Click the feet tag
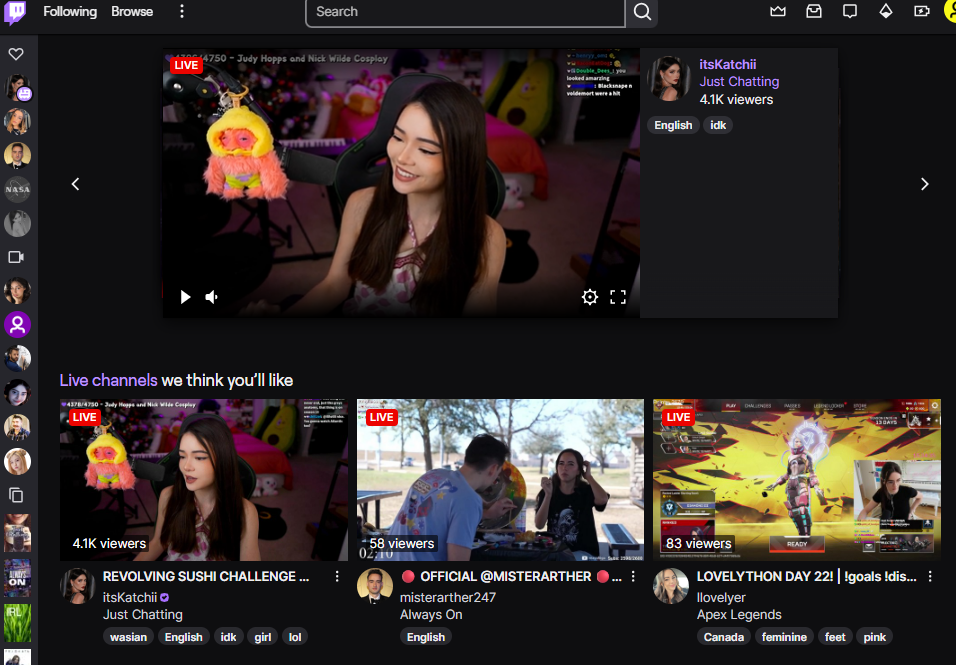956x665 pixels. click(835, 637)
